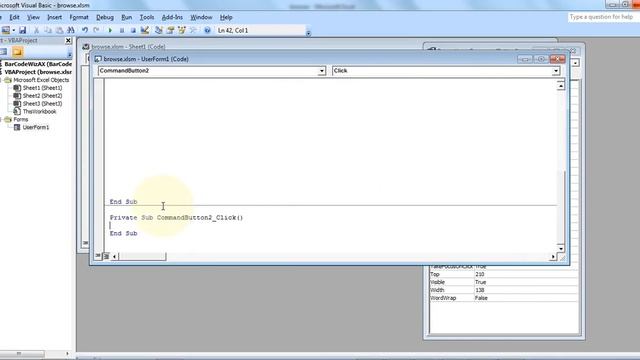Open the Debug menu
The height and width of the screenshot is (360, 640).
point(105,17)
